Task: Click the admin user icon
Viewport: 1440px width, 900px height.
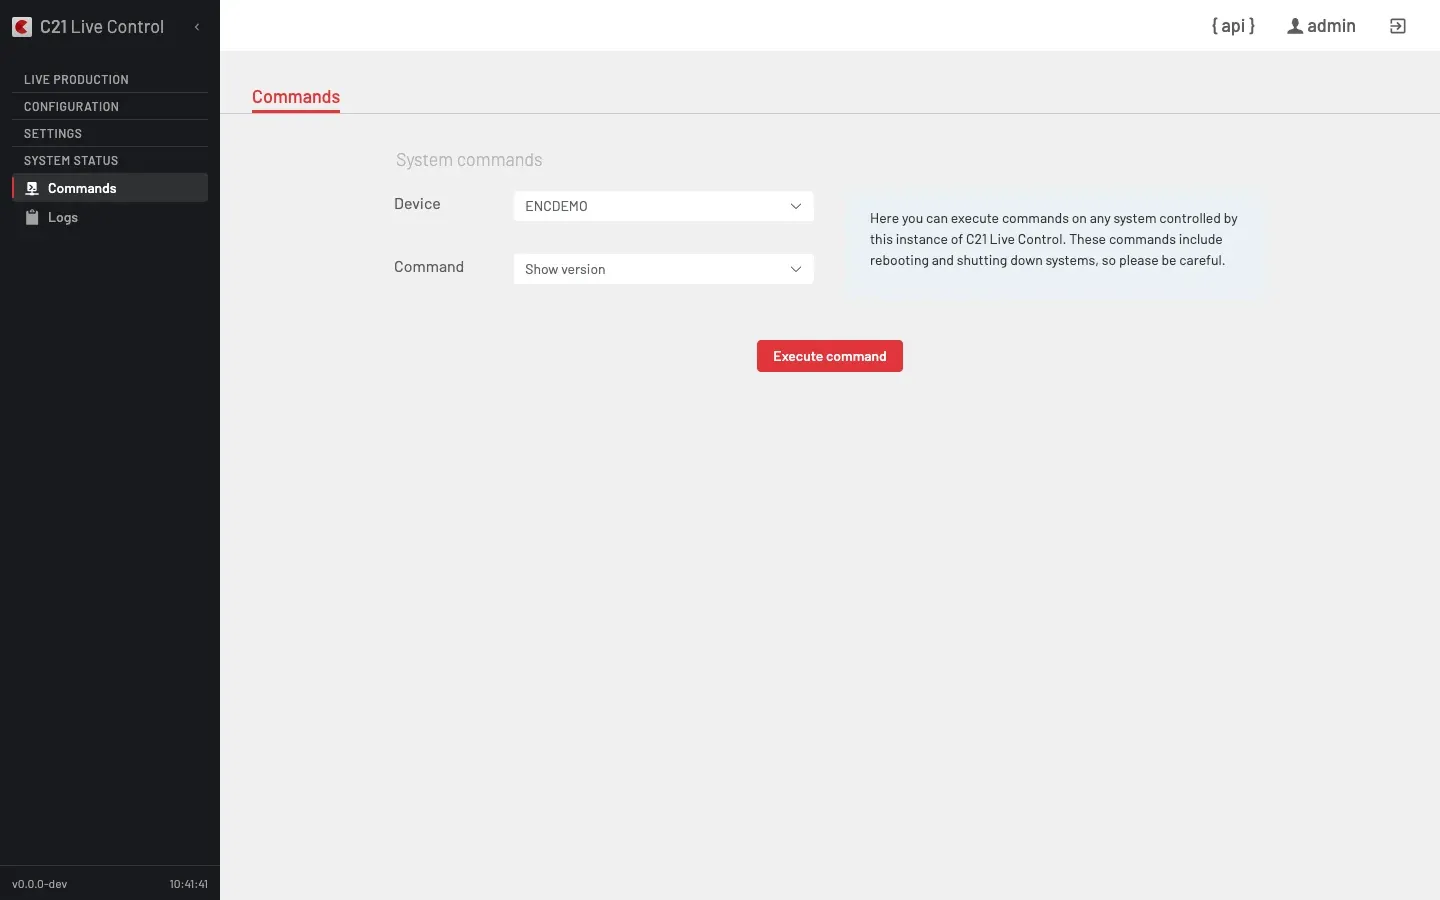Action: (1295, 26)
